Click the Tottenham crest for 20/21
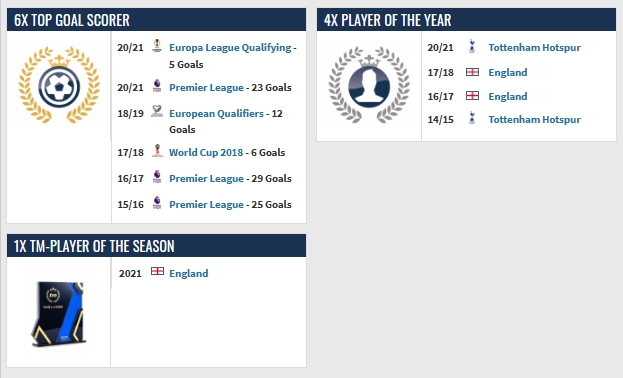Screen dimensions: 623x378 pos(472,46)
